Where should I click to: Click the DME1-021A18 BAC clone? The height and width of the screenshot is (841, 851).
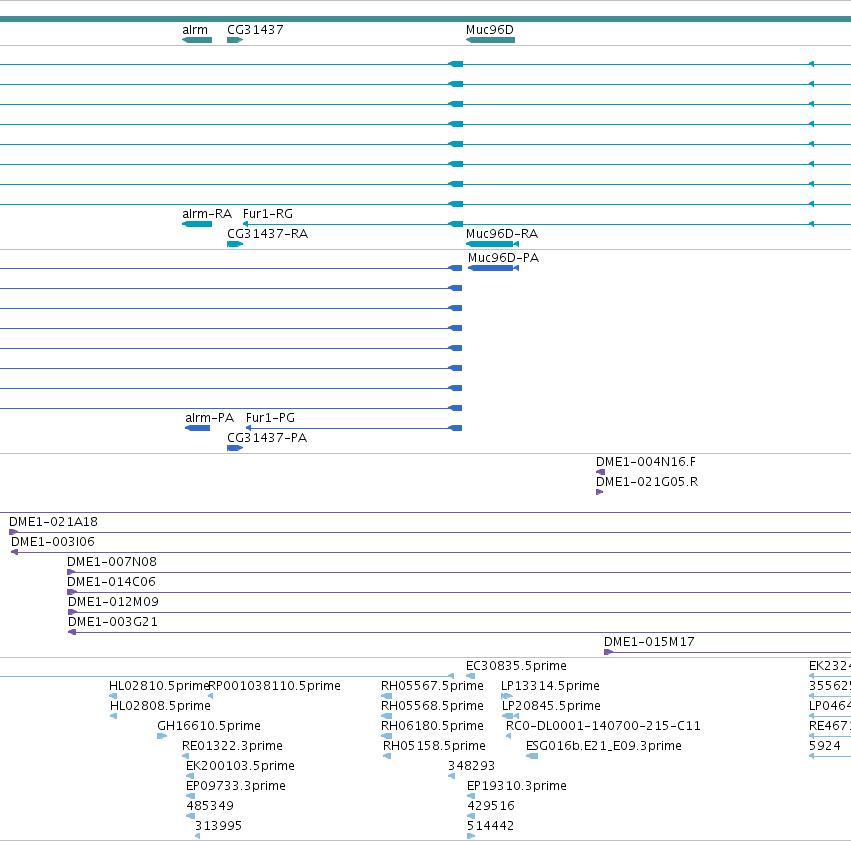point(430,532)
